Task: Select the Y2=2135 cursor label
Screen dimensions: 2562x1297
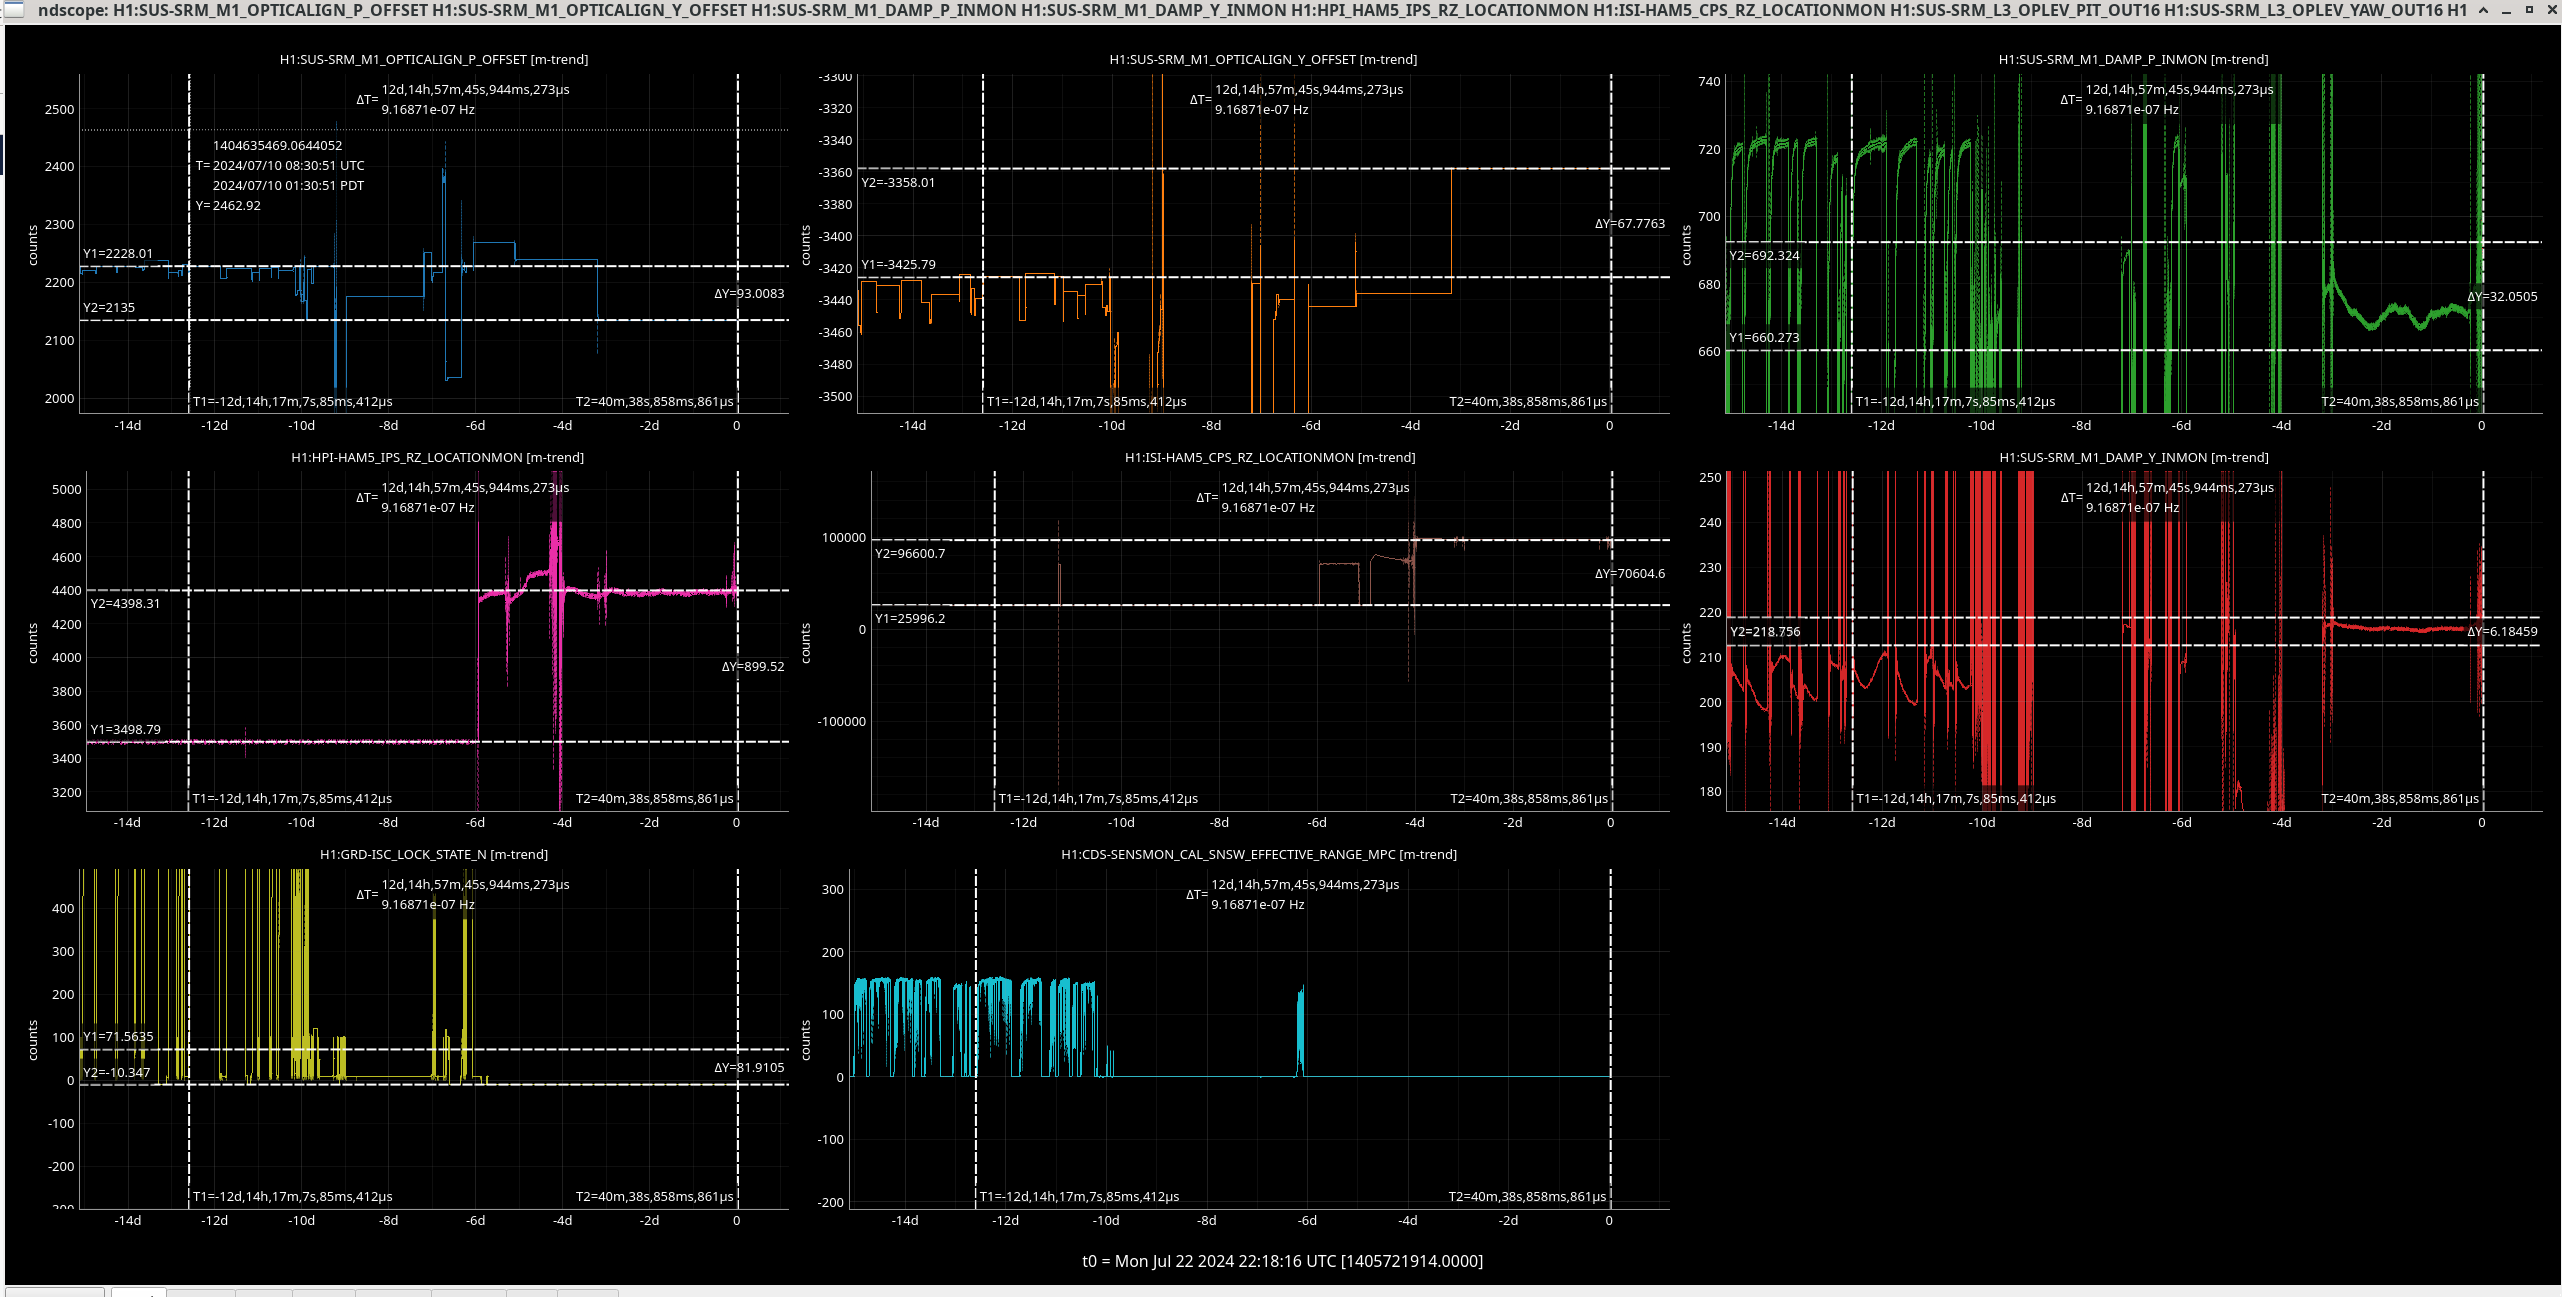Action: 109,308
